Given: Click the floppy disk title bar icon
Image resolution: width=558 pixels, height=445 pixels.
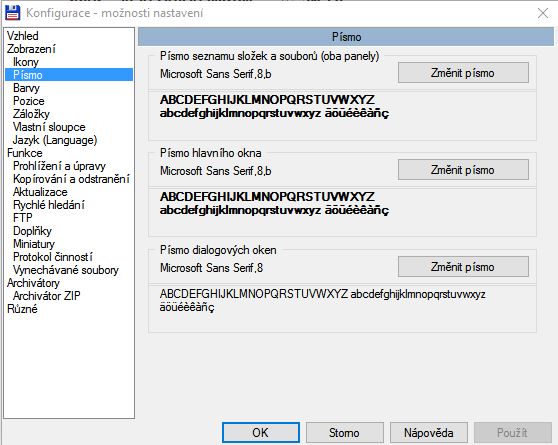Looking at the screenshot, I should [x=12, y=13].
